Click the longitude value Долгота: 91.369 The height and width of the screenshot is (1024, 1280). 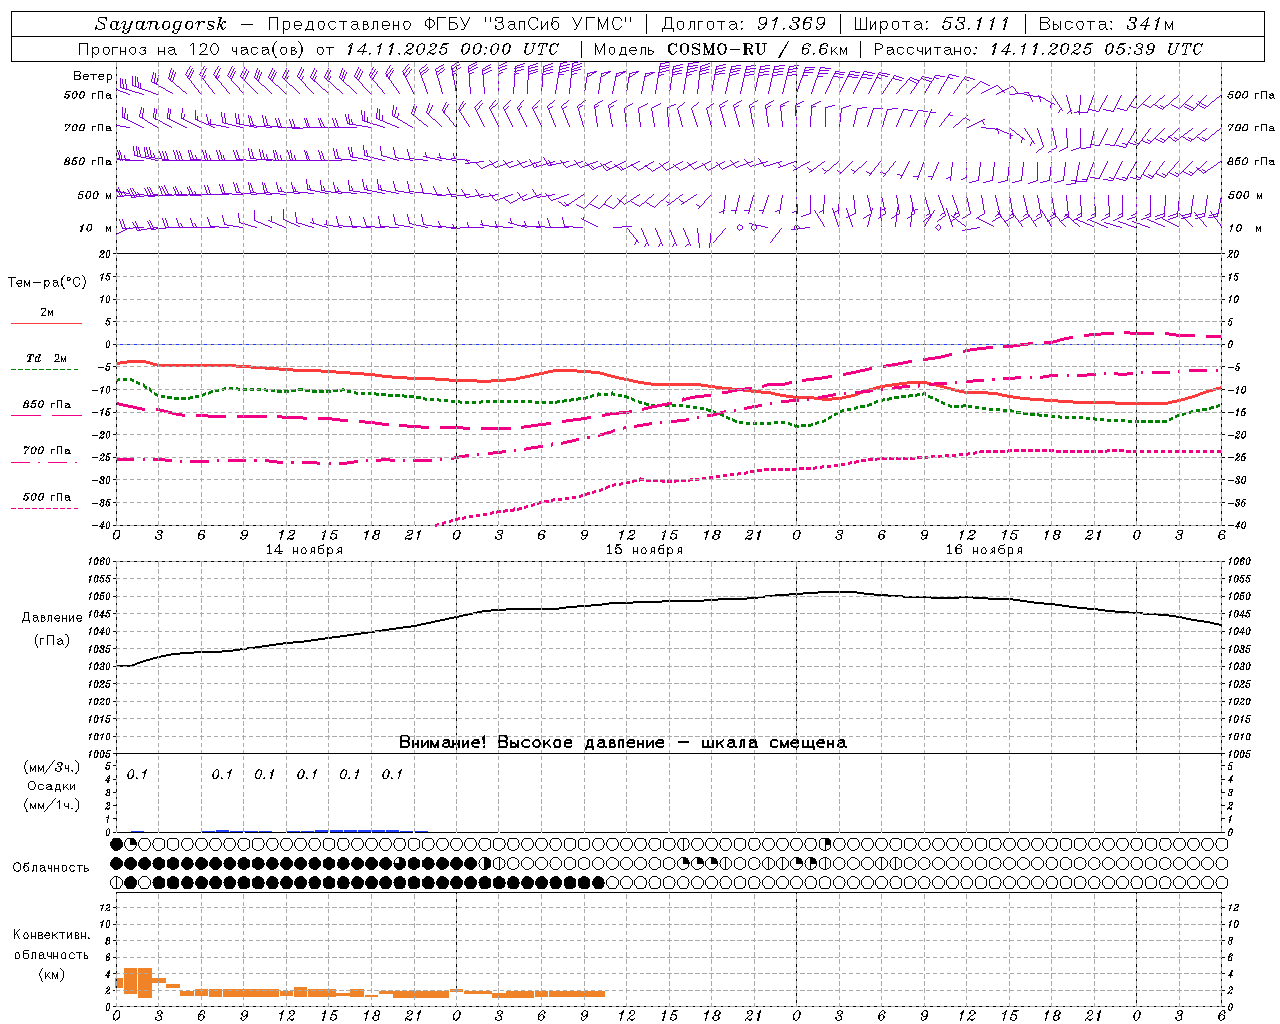pos(744,24)
